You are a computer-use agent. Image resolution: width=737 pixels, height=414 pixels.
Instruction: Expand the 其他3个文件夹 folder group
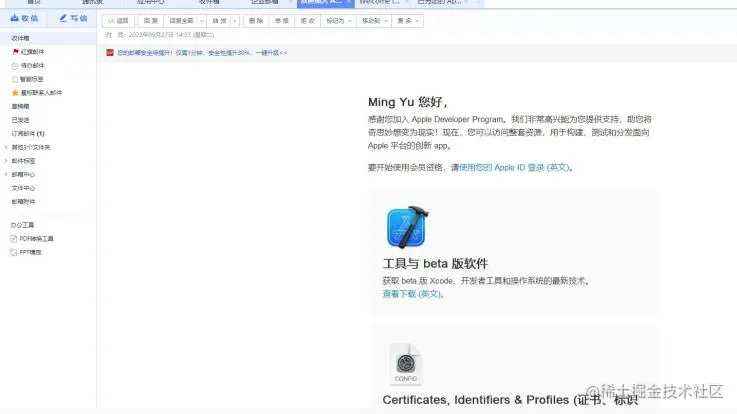click(6, 147)
